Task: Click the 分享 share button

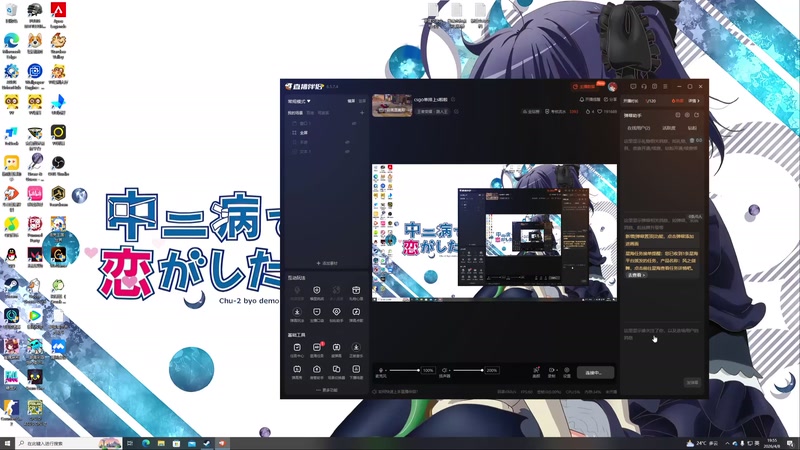Action: tap(610, 99)
